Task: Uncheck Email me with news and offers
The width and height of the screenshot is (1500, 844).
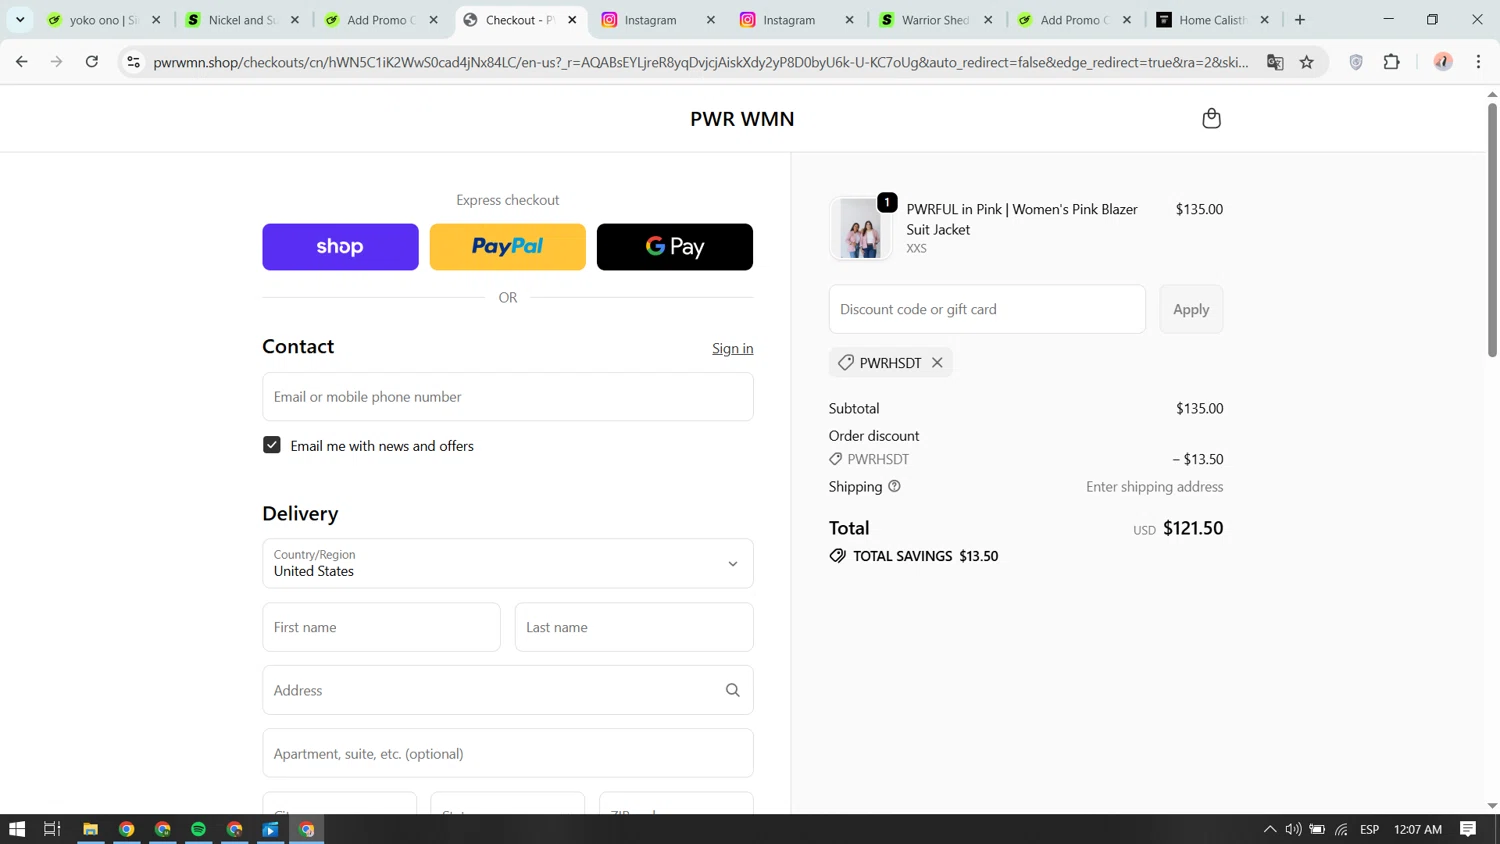Action: coord(272,445)
